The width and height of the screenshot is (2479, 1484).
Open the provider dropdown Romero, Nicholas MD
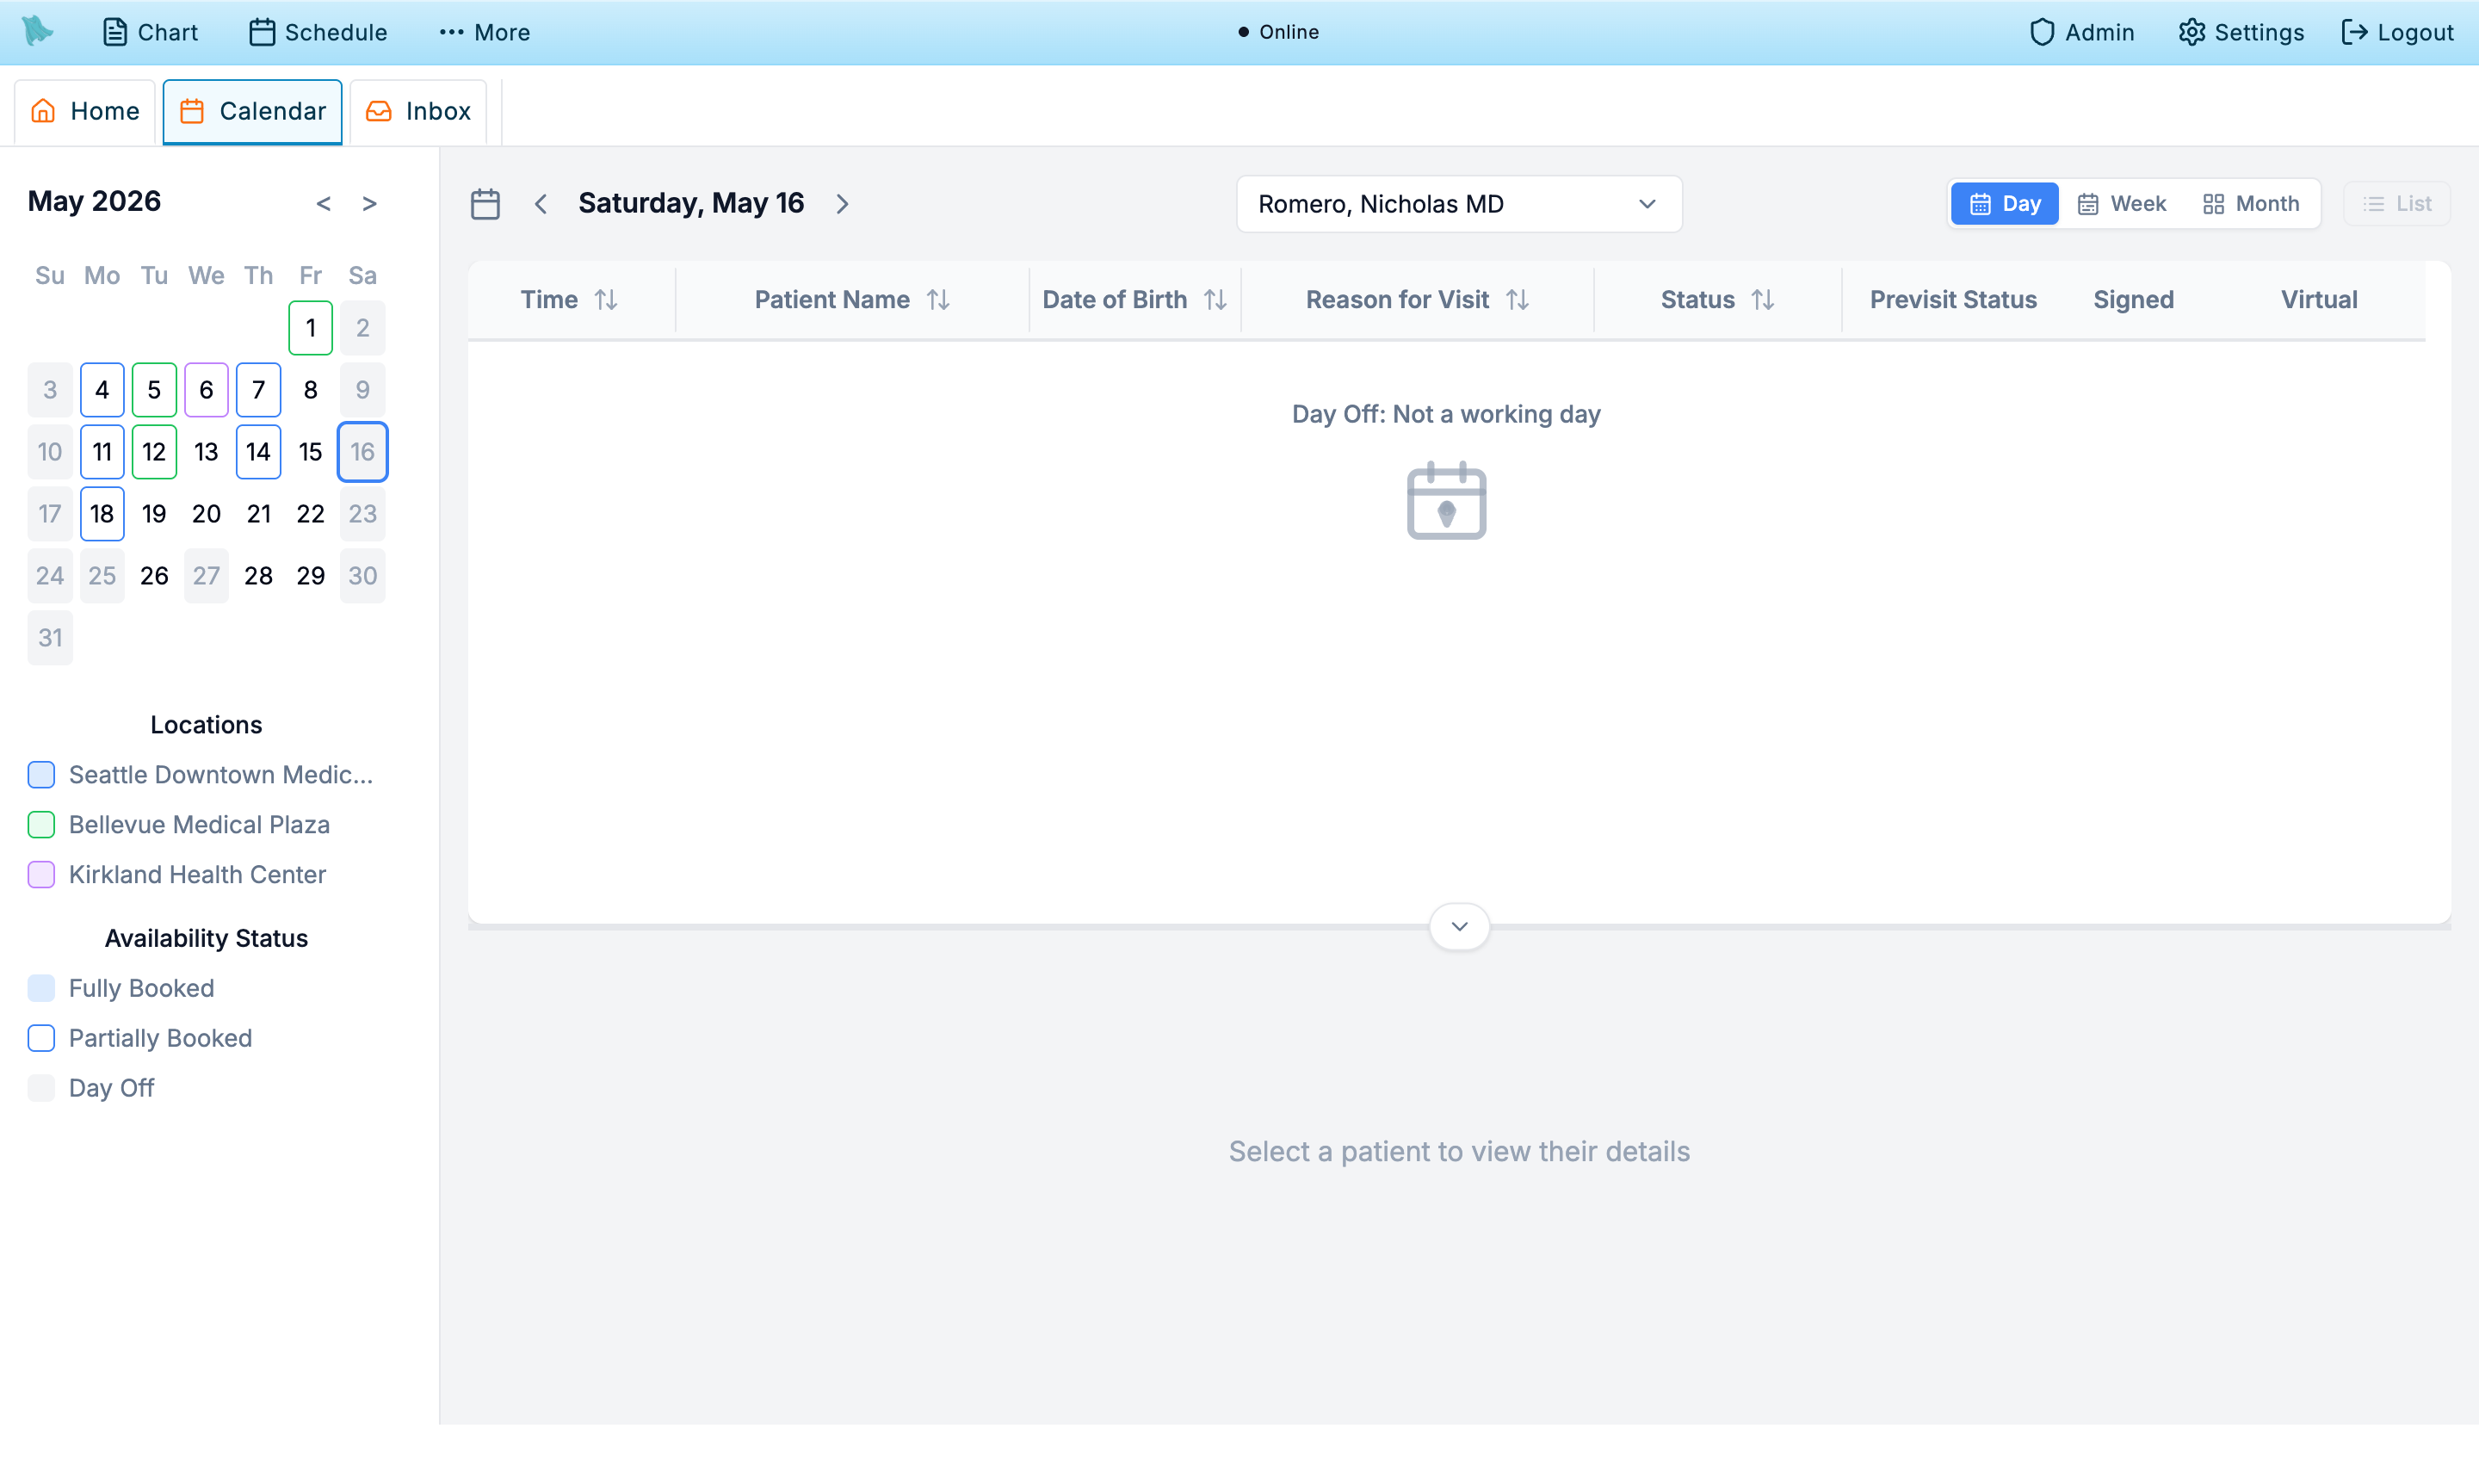click(1459, 204)
